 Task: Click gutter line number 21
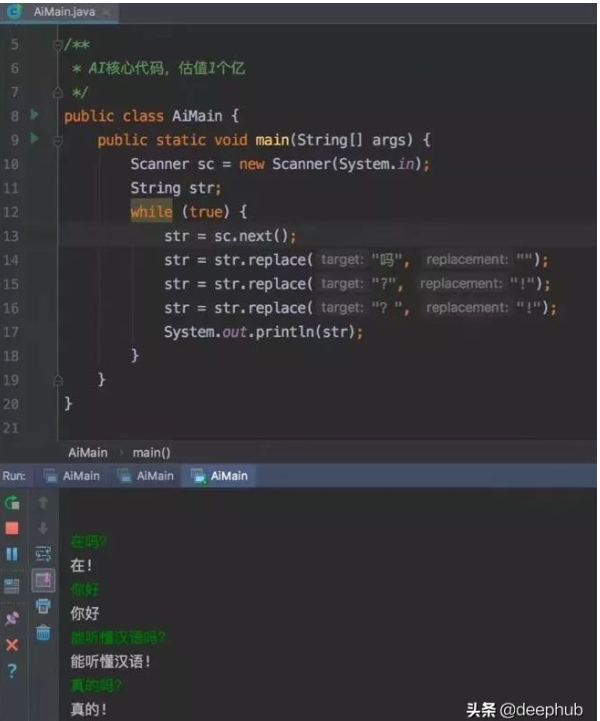(11, 428)
